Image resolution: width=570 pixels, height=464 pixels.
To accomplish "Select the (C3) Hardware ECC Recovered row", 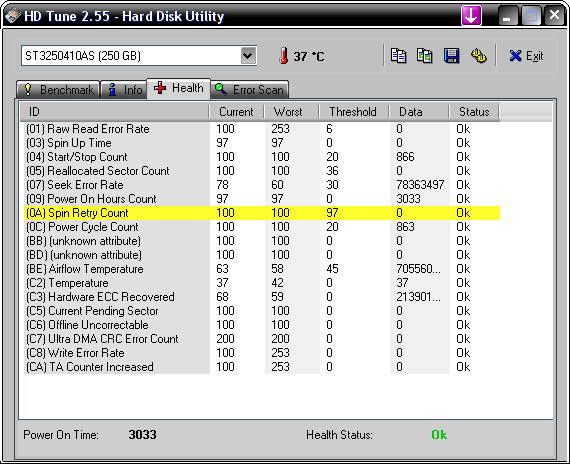I will pos(262,297).
